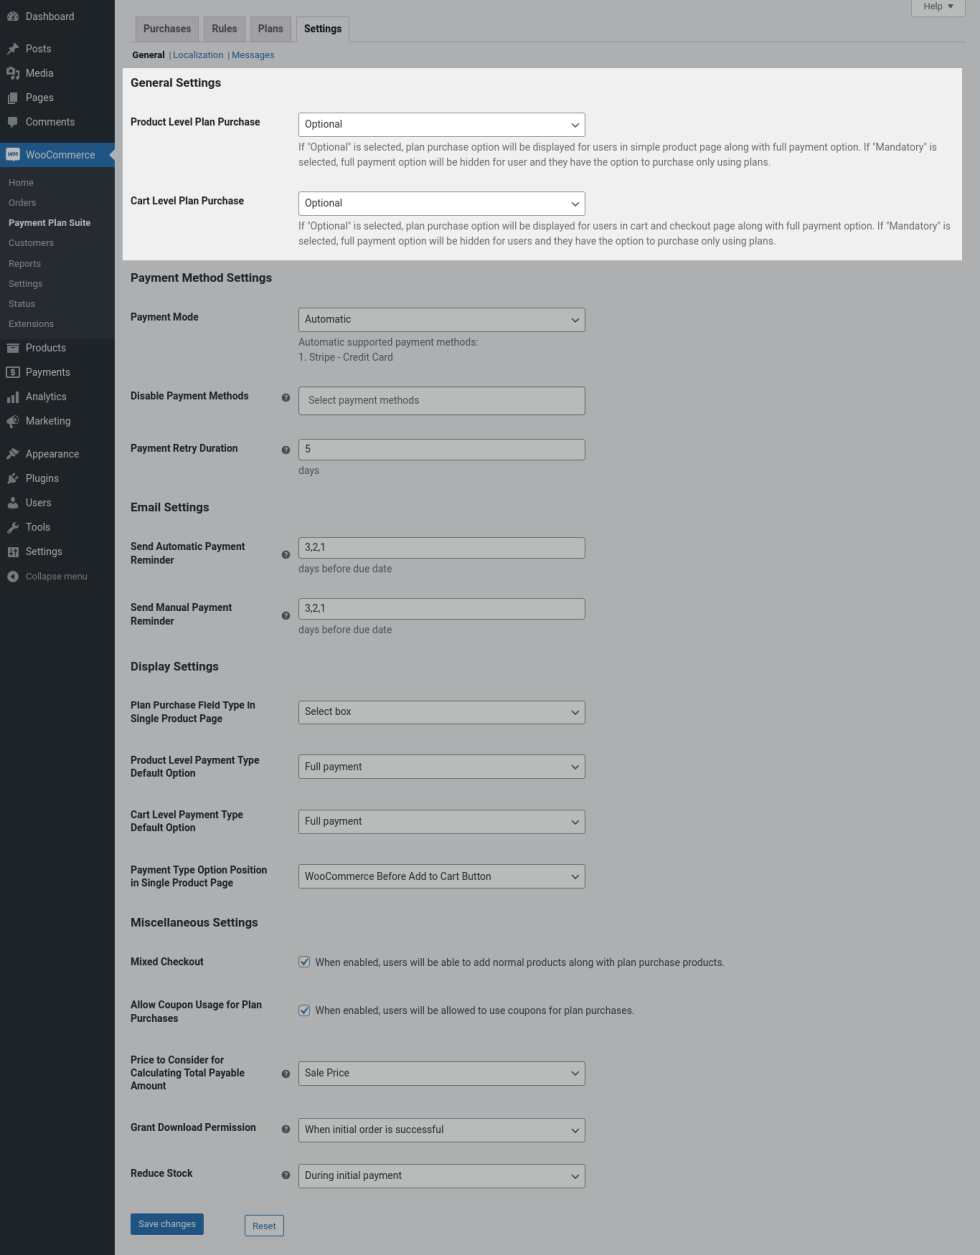Open Payment Type Option Position dropdown

pos(441,877)
